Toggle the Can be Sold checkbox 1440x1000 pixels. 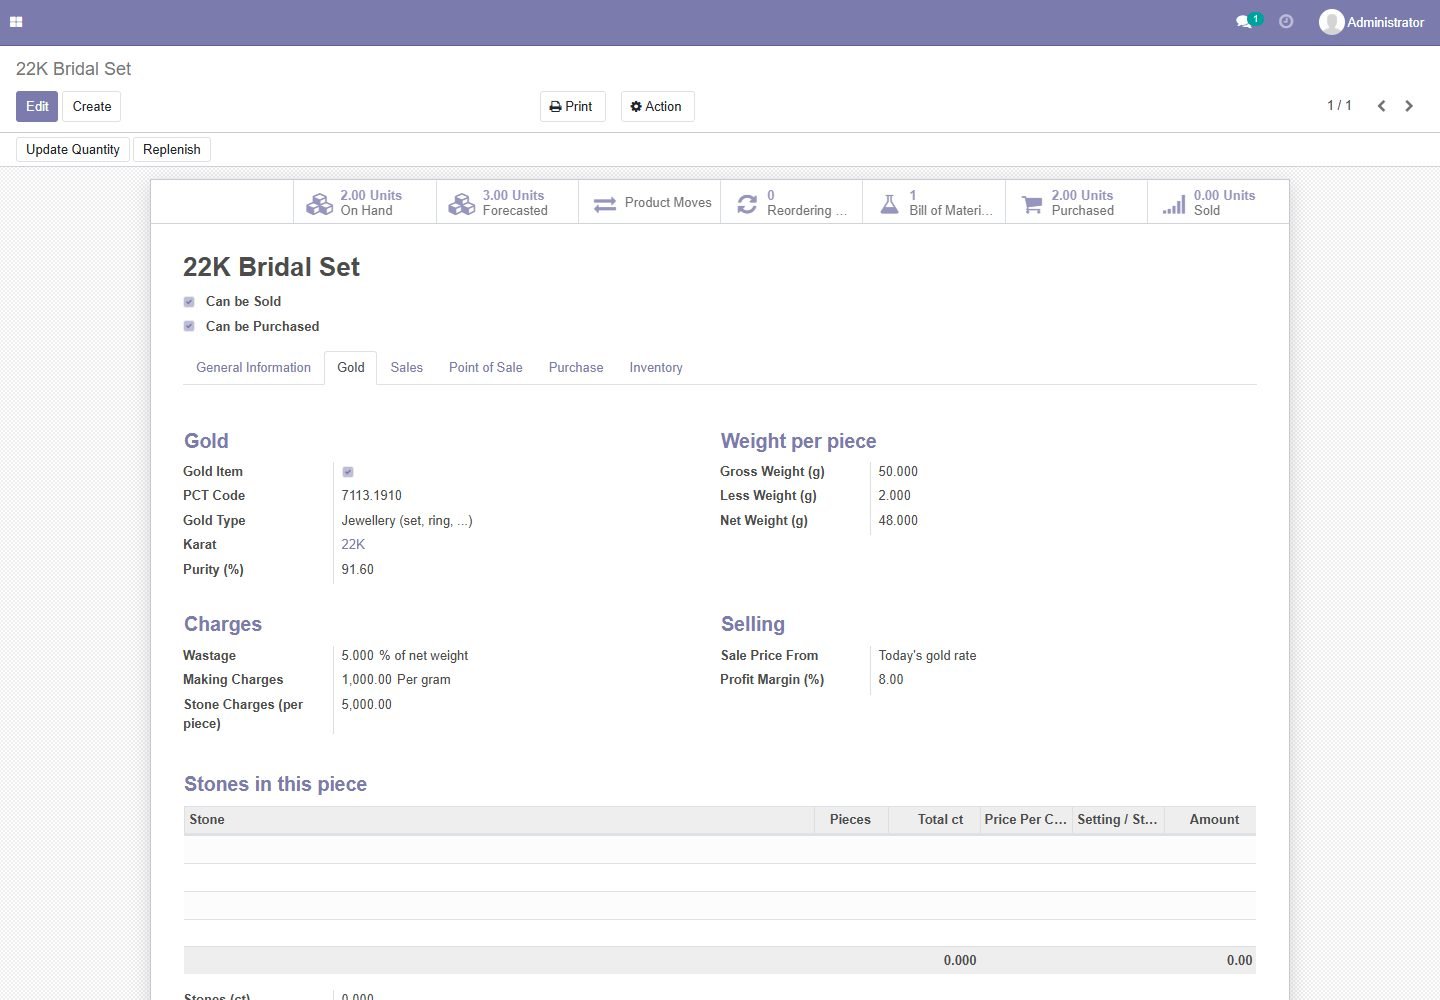click(189, 302)
